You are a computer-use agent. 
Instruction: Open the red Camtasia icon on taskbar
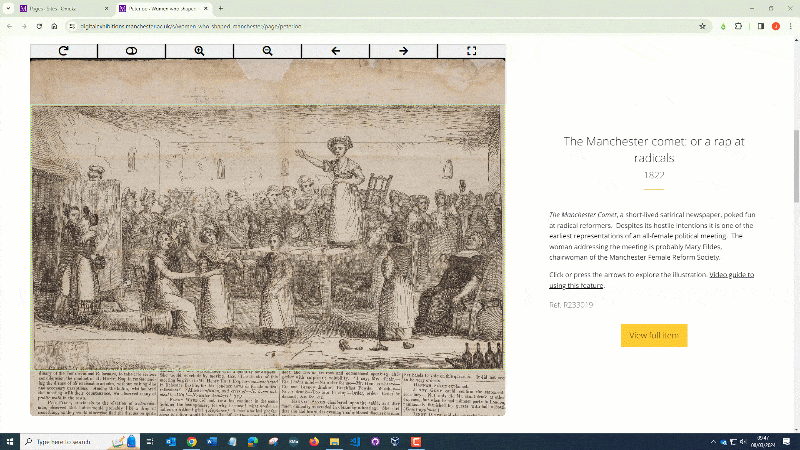pos(416,442)
